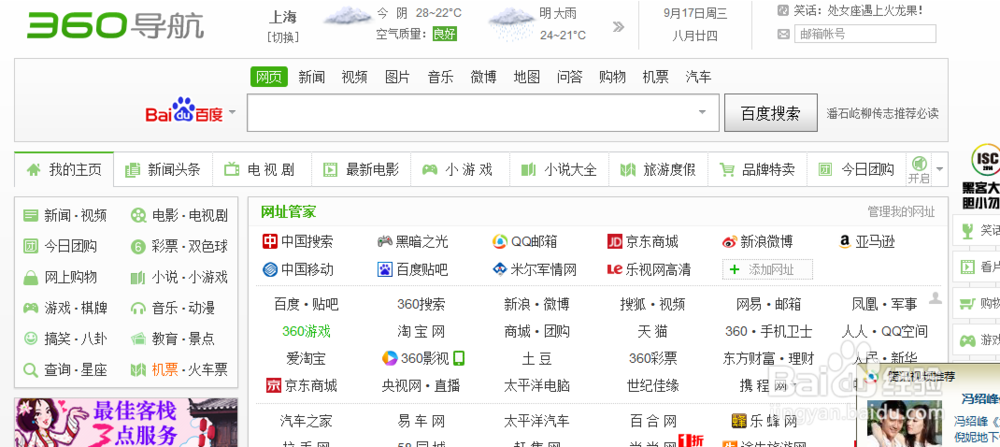Click the heavy rain icon for tomorrow

511,24
